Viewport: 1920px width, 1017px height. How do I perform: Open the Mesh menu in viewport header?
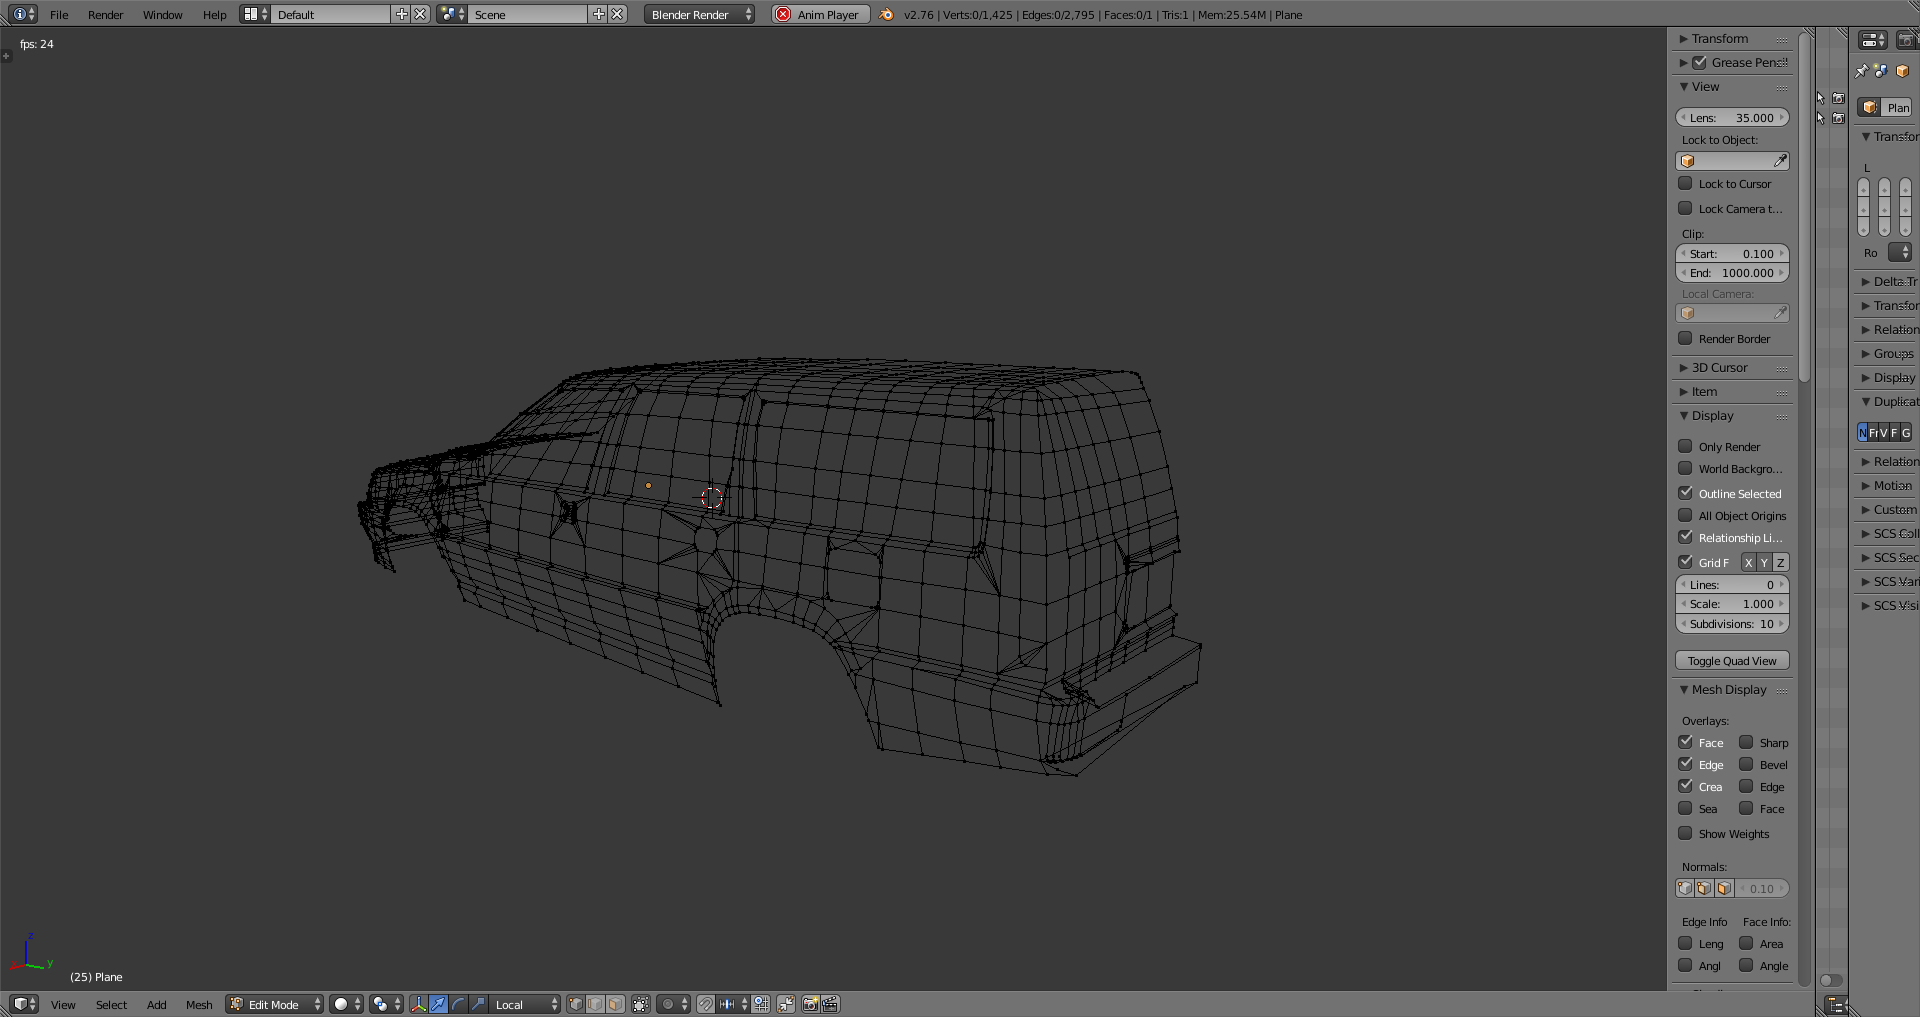click(x=199, y=1005)
